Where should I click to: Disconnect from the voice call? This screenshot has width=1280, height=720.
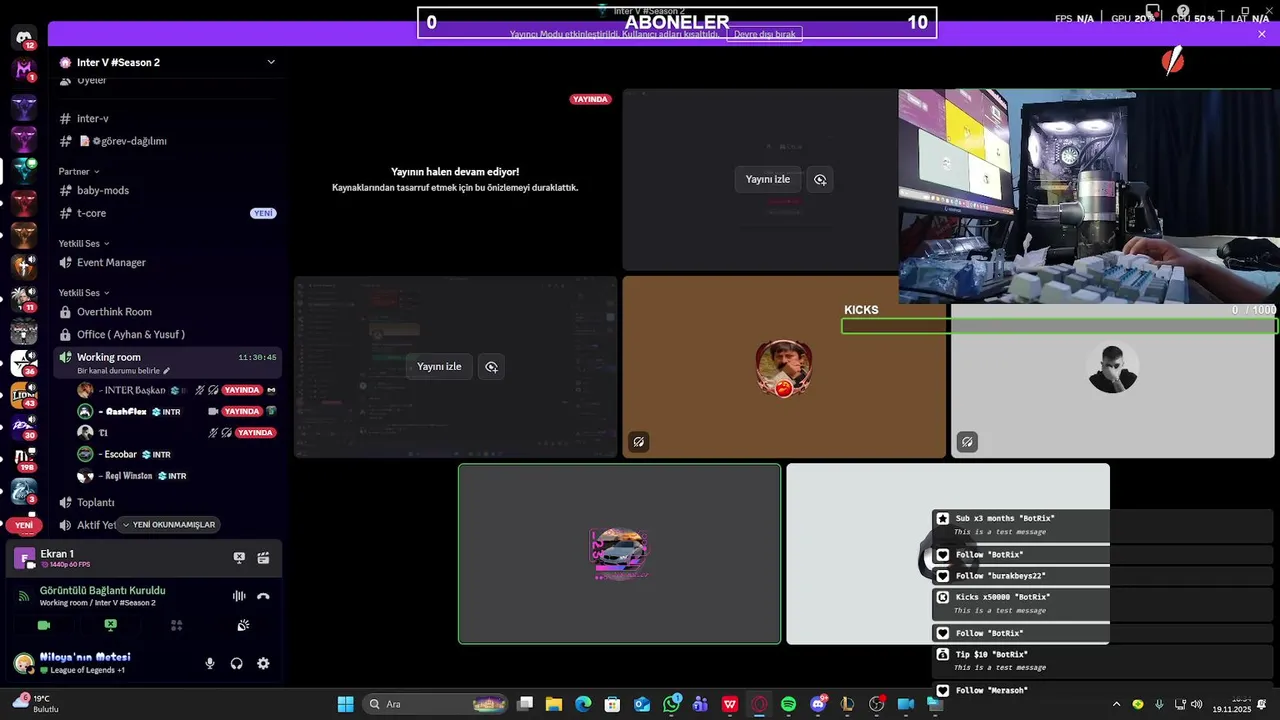pyautogui.click(x=263, y=596)
